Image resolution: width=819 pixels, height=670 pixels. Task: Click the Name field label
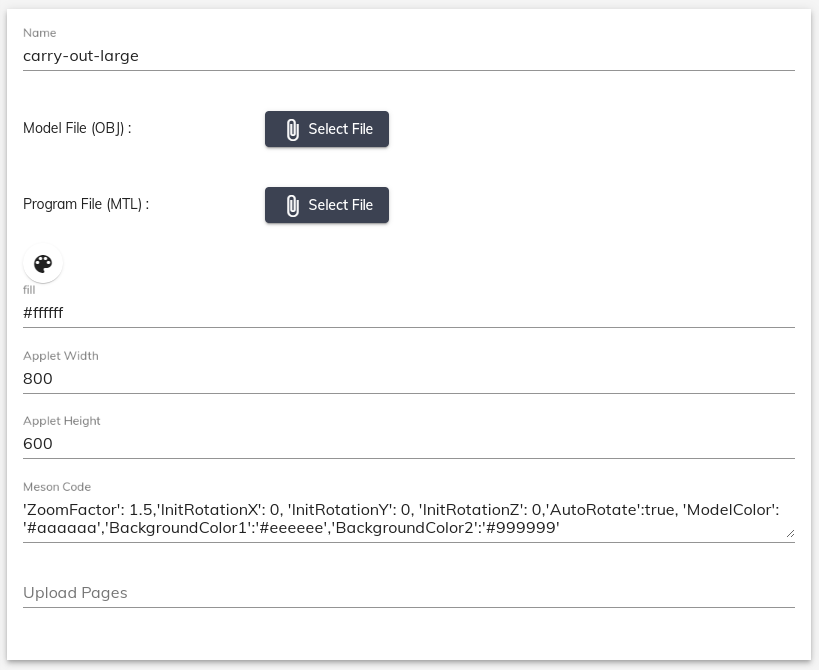pos(40,33)
